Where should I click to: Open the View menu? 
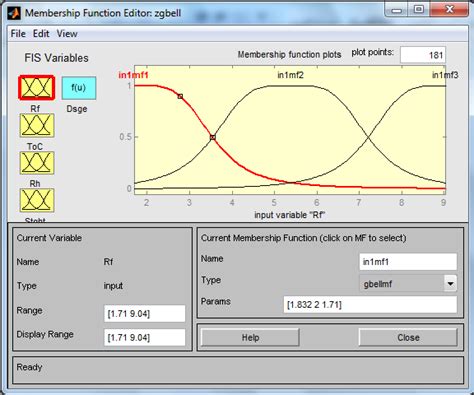(x=67, y=34)
